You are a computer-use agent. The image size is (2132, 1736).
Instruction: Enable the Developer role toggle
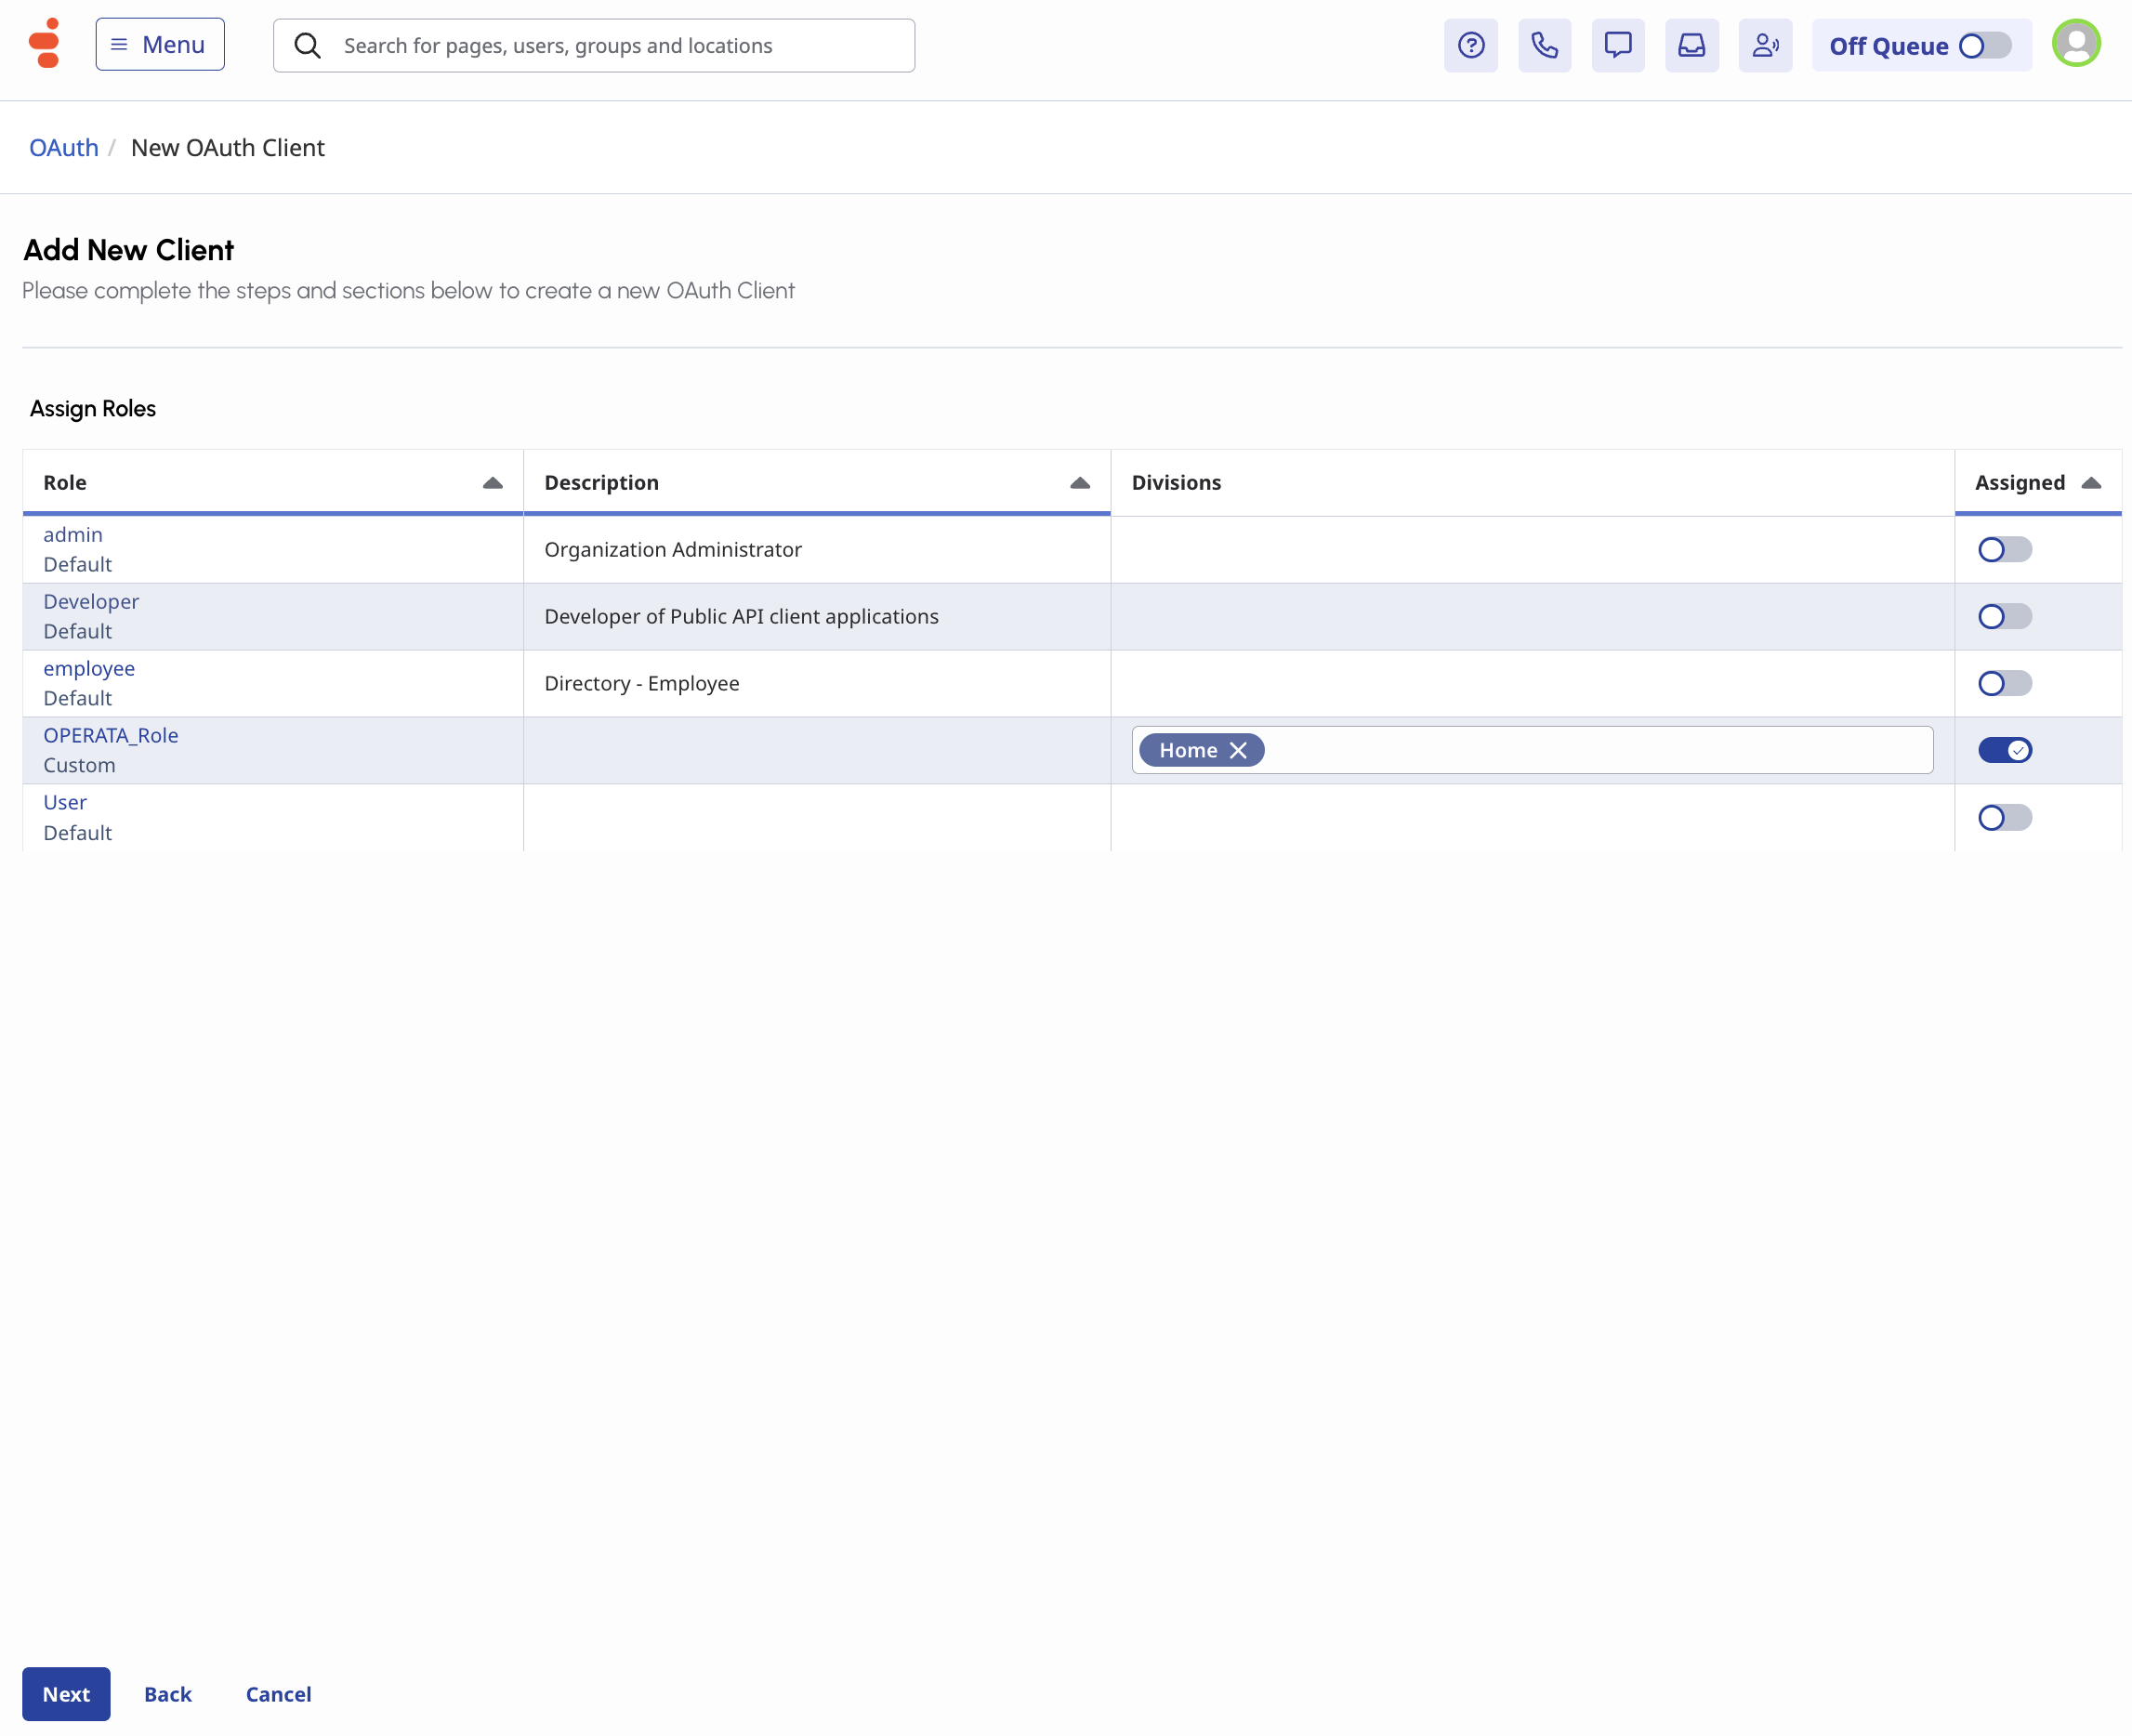2004,616
